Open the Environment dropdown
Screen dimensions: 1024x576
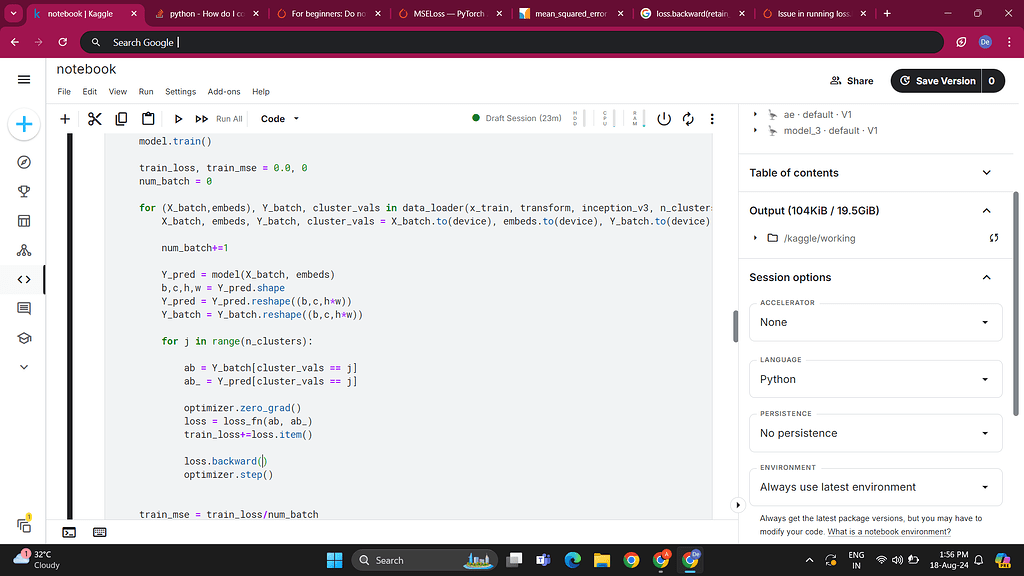[x=875, y=487]
